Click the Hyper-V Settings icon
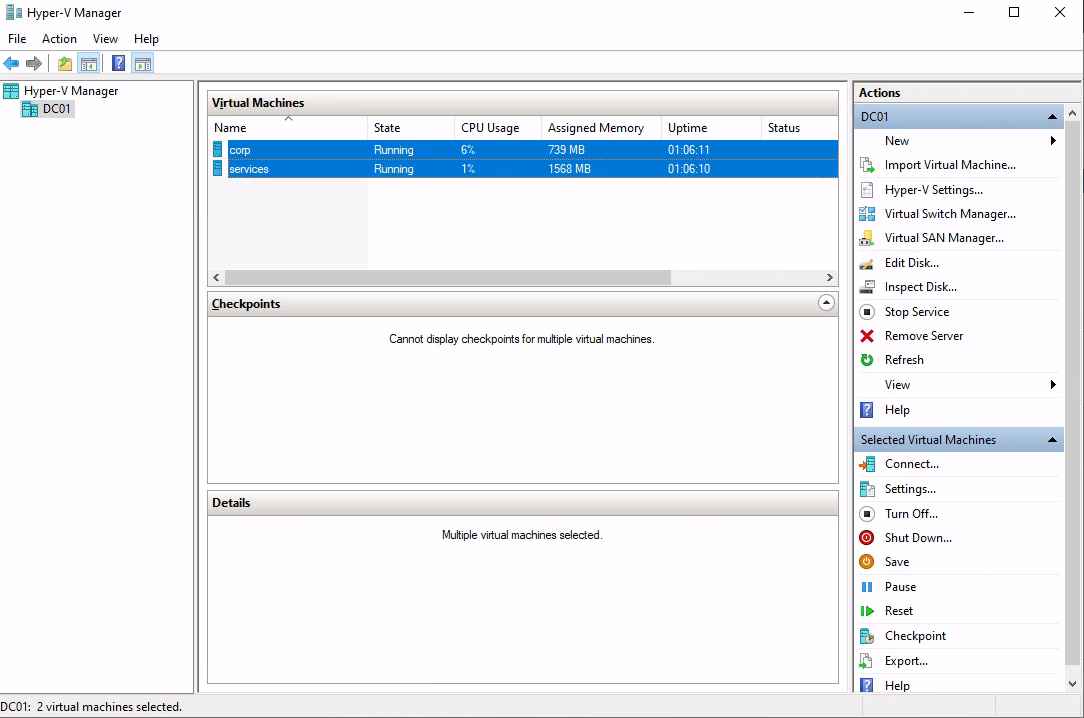 click(867, 190)
